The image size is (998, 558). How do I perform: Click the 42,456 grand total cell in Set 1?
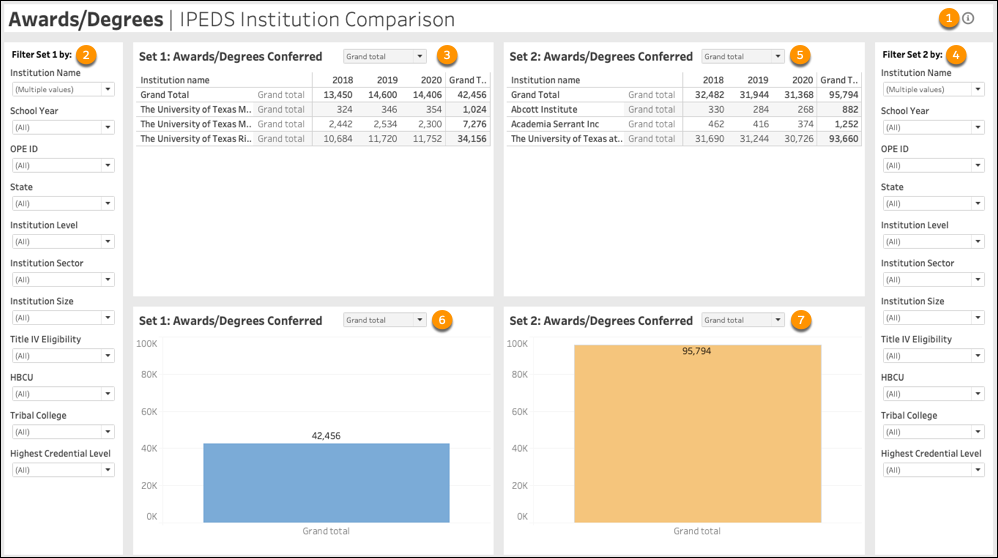(472, 95)
